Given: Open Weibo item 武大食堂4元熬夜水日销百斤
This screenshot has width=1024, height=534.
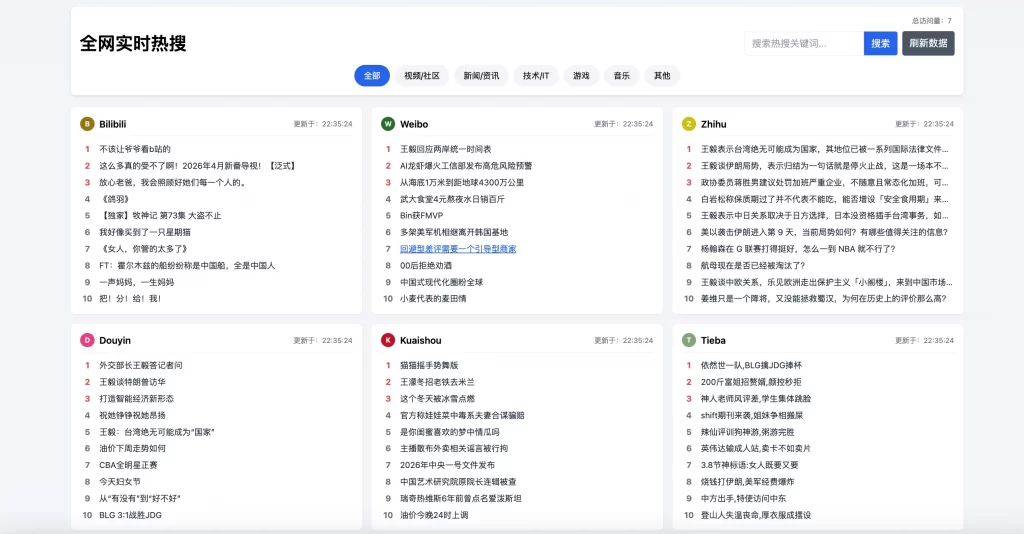Looking at the screenshot, I should pos(453,199).
